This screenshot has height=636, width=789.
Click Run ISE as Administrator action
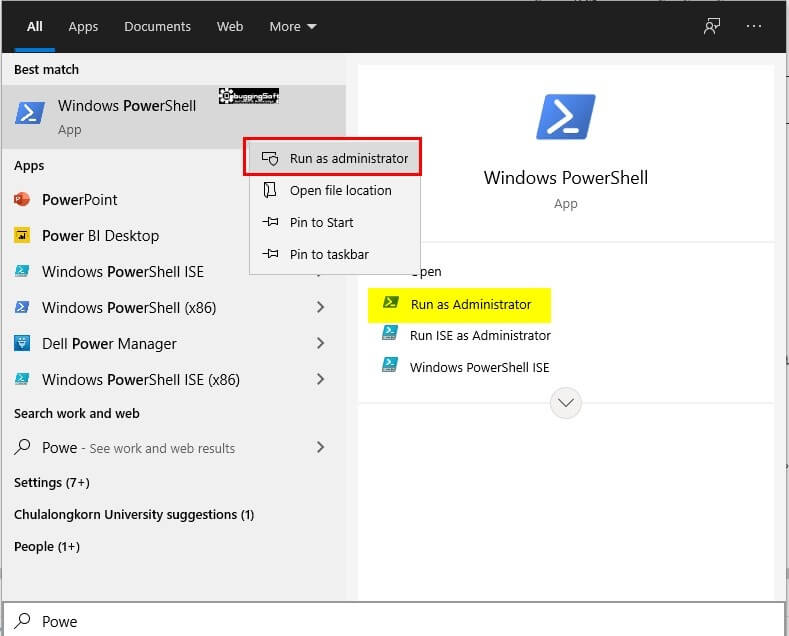pos(480,336)
